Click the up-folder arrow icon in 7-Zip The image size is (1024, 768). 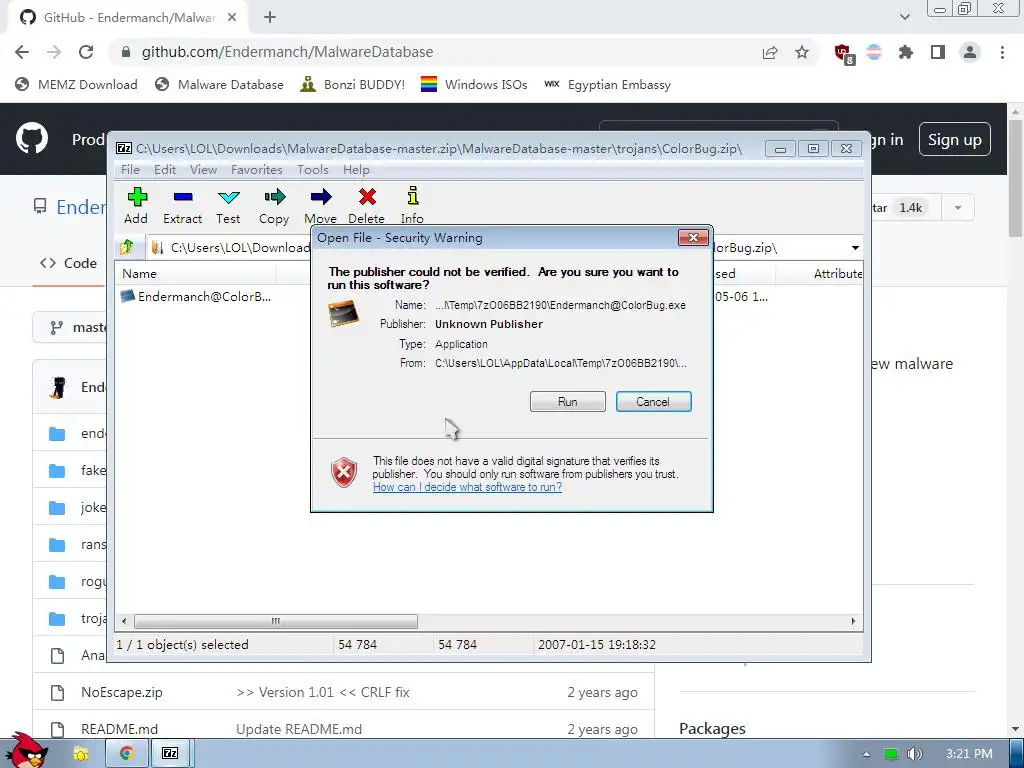click(x=127, y=248)
